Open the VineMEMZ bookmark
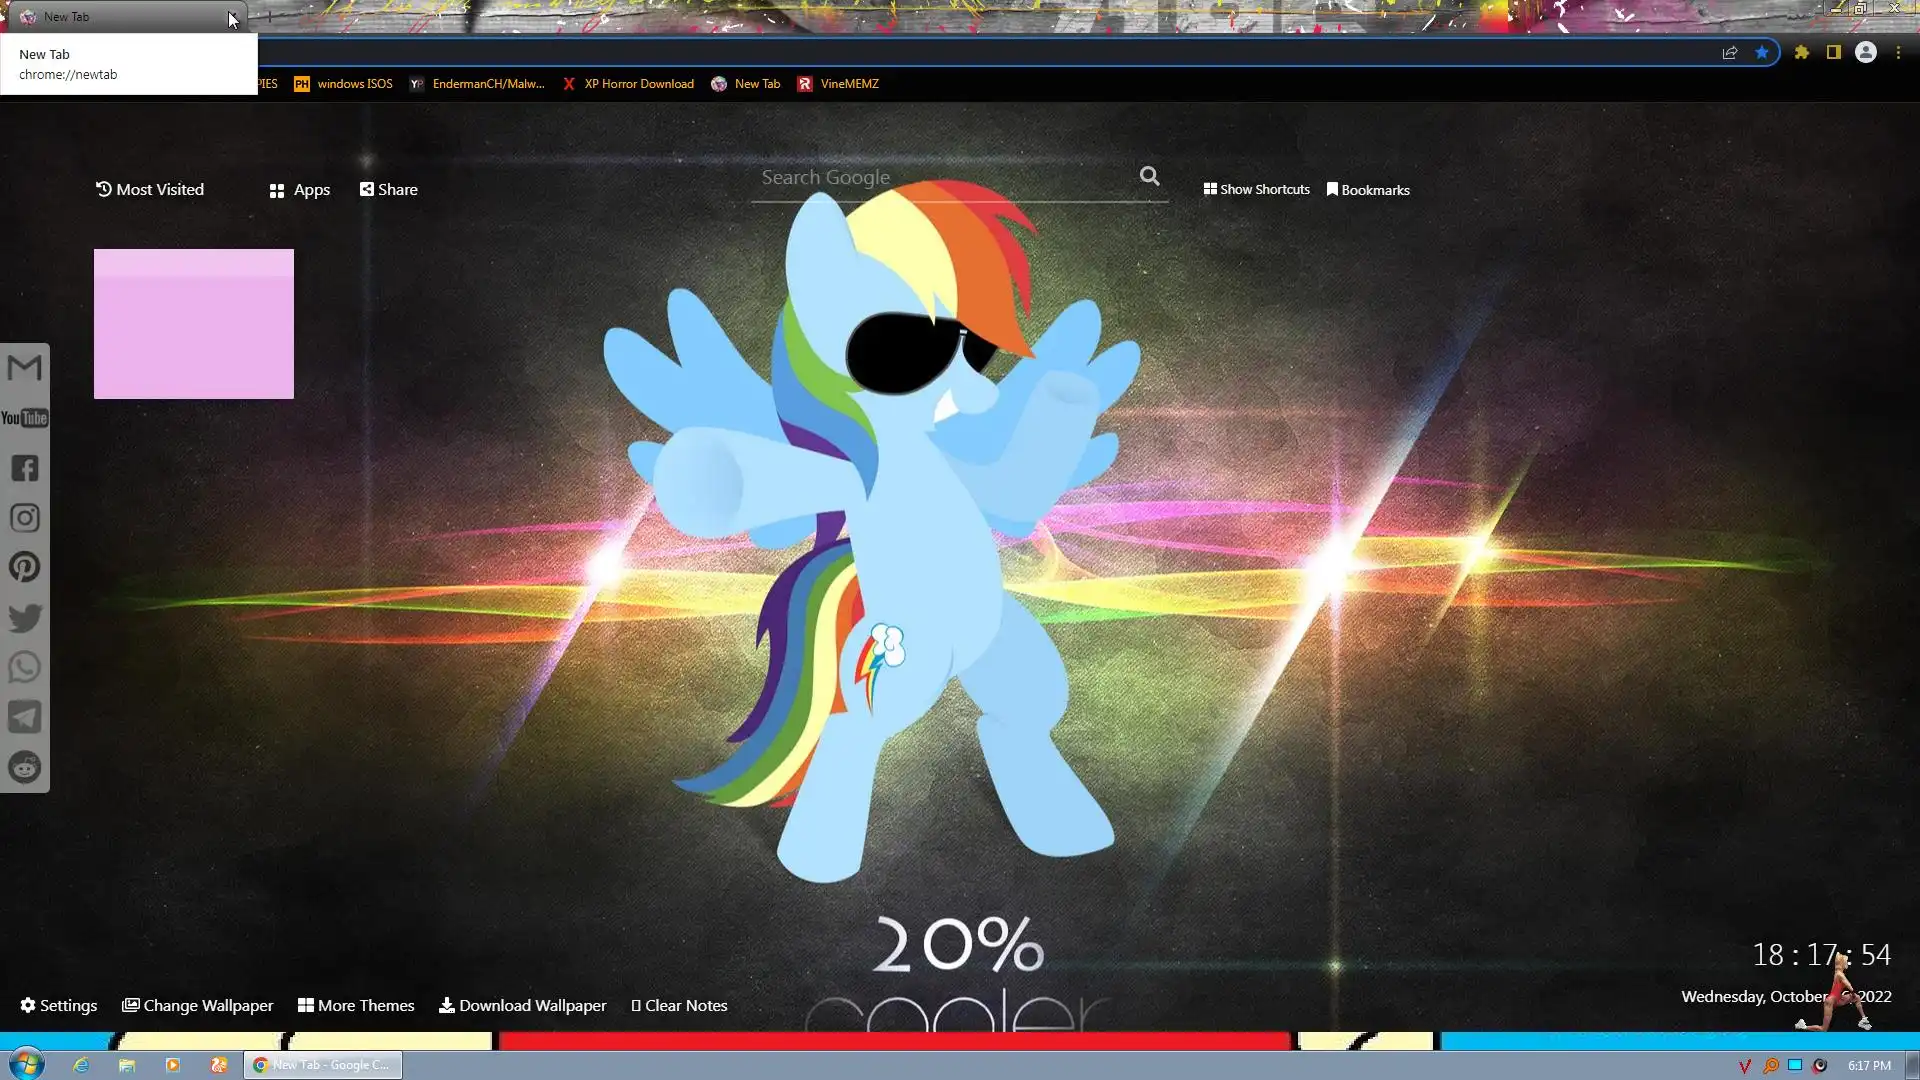Screen dimensions: 1920x1080 838,84
